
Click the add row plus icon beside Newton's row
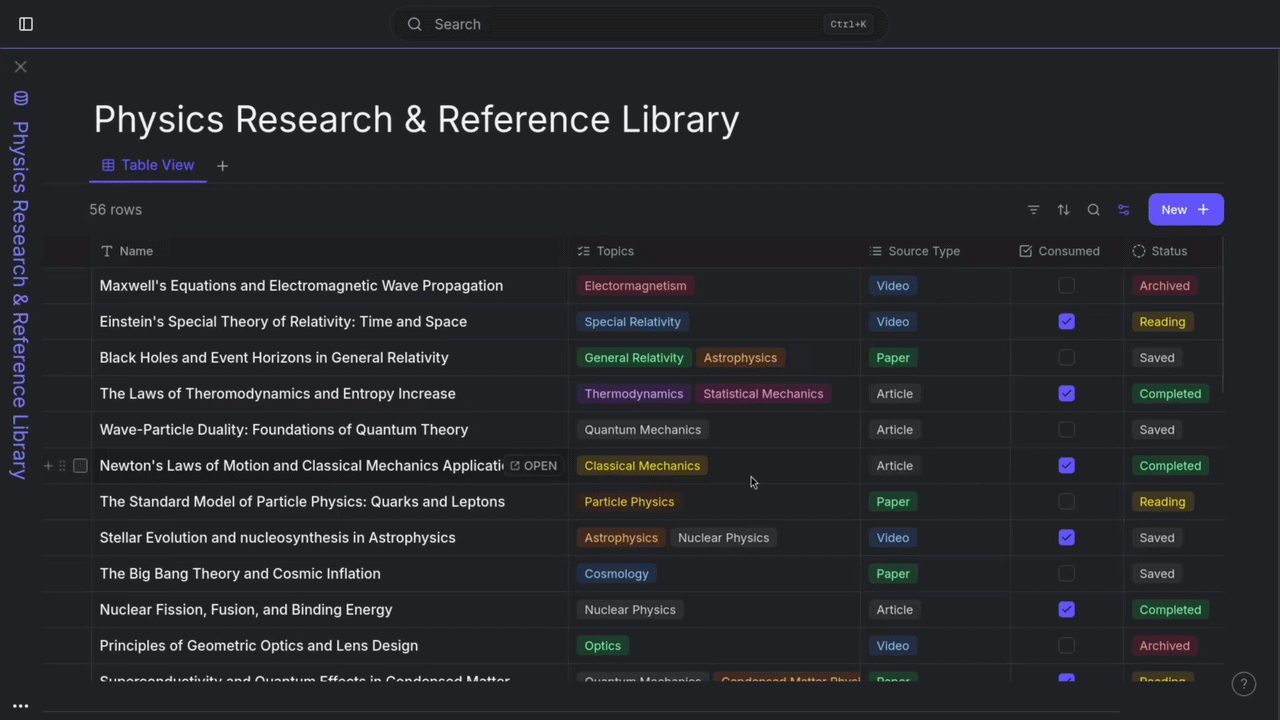48,466
